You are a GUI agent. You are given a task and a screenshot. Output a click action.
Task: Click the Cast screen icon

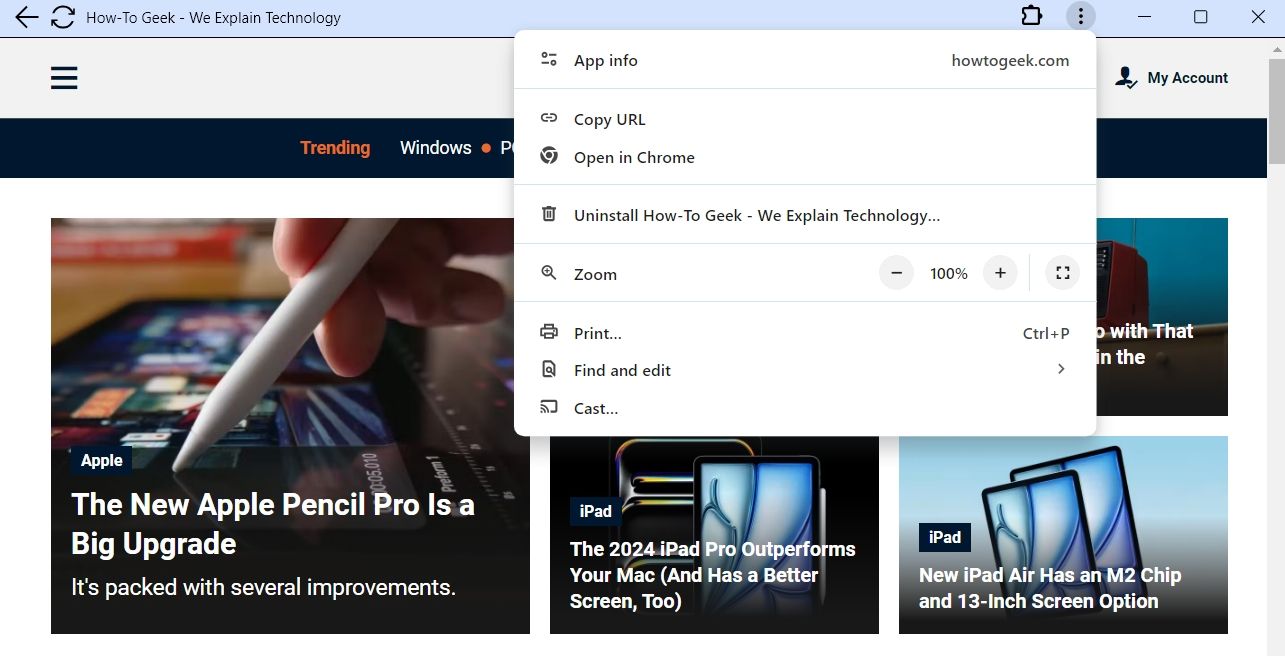549,407
